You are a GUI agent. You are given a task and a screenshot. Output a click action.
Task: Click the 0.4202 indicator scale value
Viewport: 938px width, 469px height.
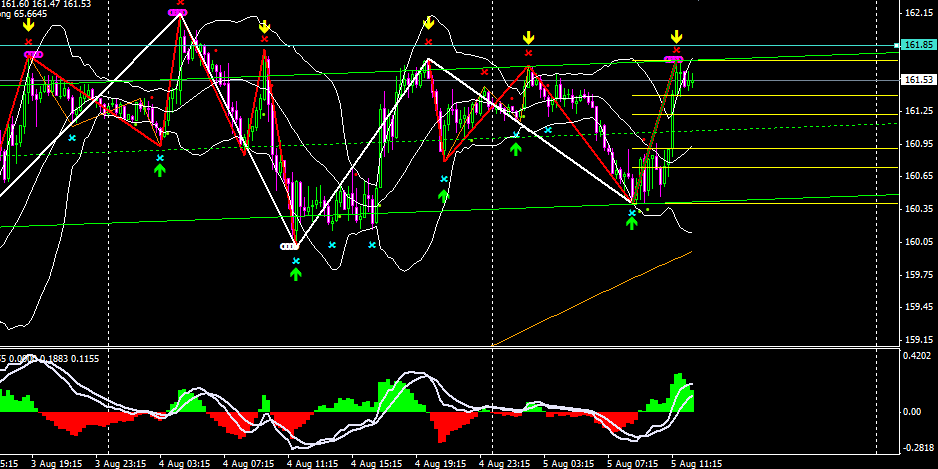917,355
